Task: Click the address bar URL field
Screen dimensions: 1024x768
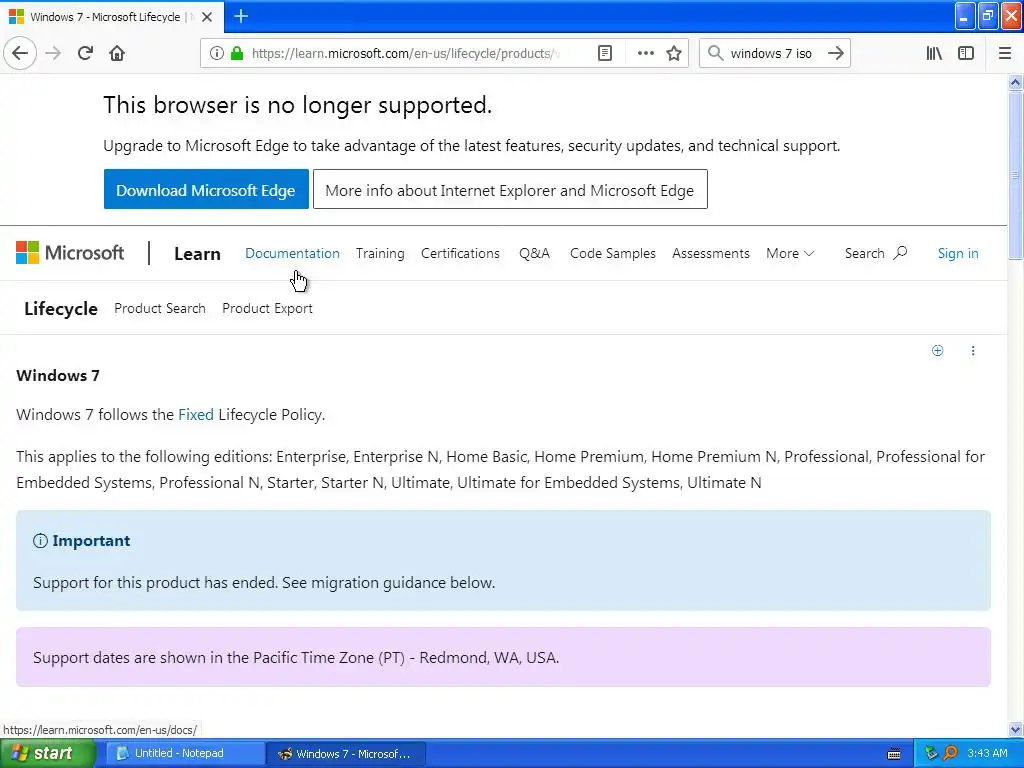Action: click(x=405, y=53)
